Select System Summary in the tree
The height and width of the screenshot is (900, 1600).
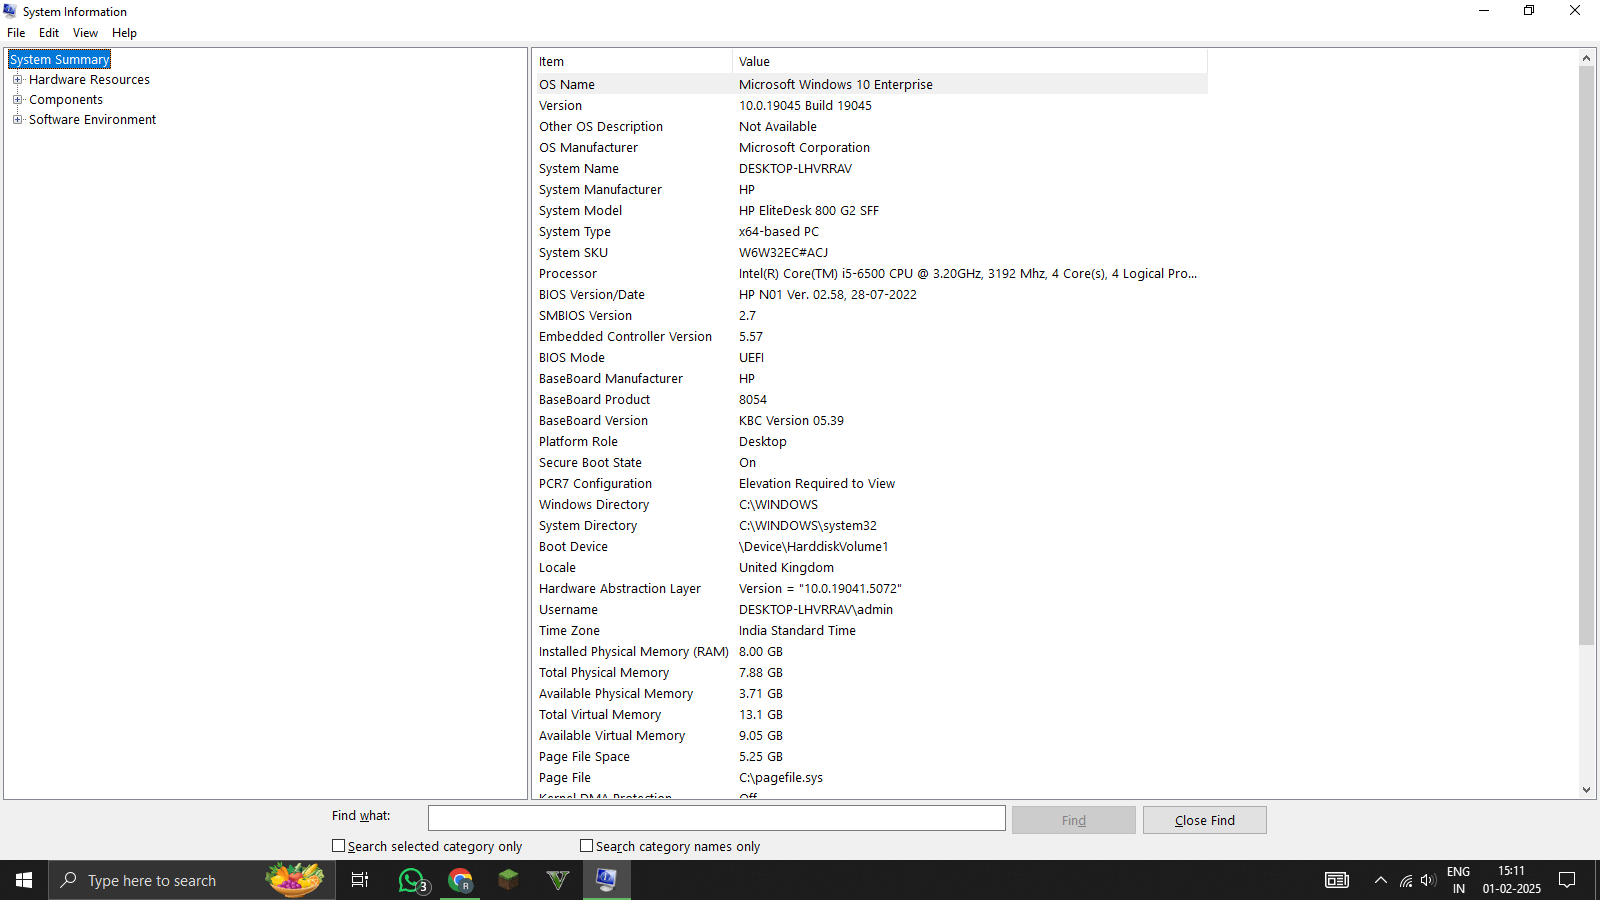pos(59,60)
